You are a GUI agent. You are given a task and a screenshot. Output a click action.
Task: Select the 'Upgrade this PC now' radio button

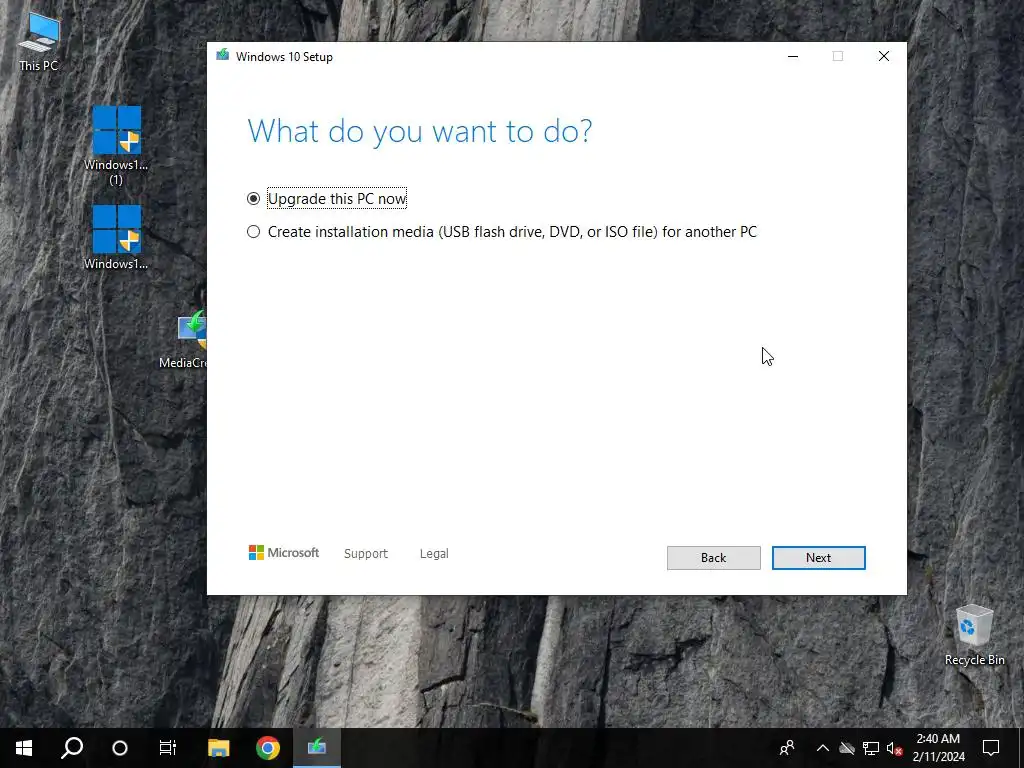[253, 199]
